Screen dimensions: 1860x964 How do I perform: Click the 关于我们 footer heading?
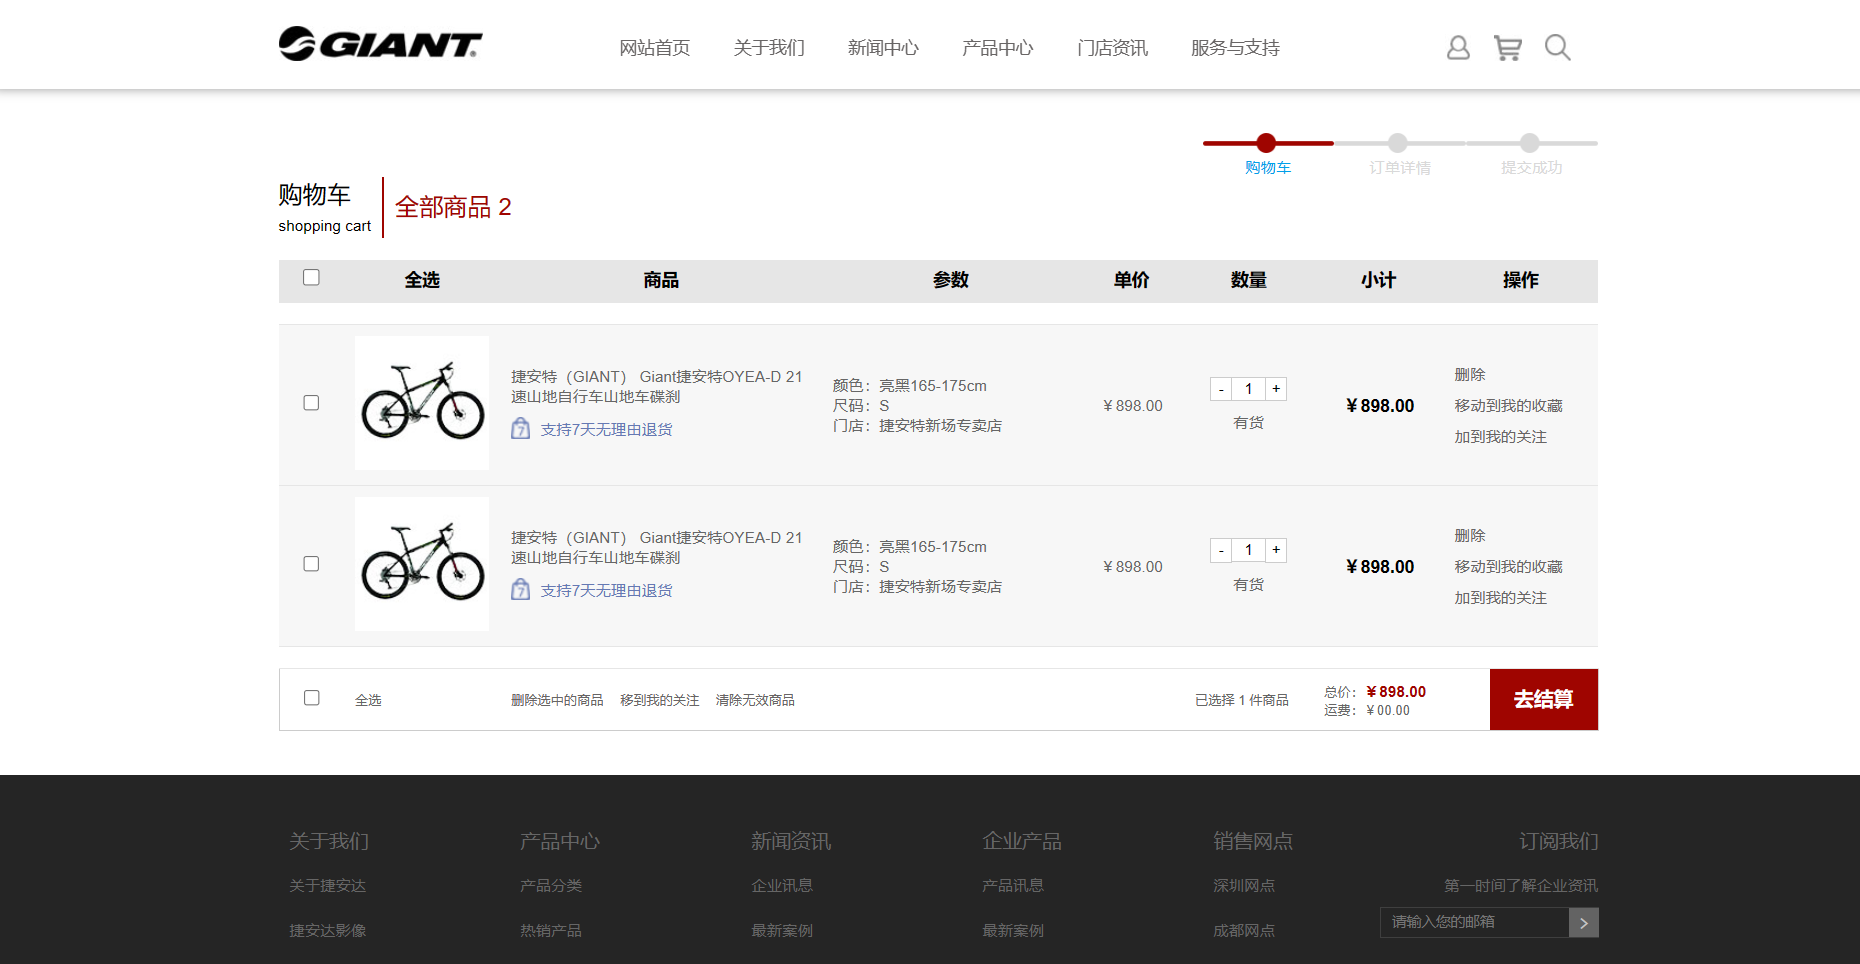[329, 841]
